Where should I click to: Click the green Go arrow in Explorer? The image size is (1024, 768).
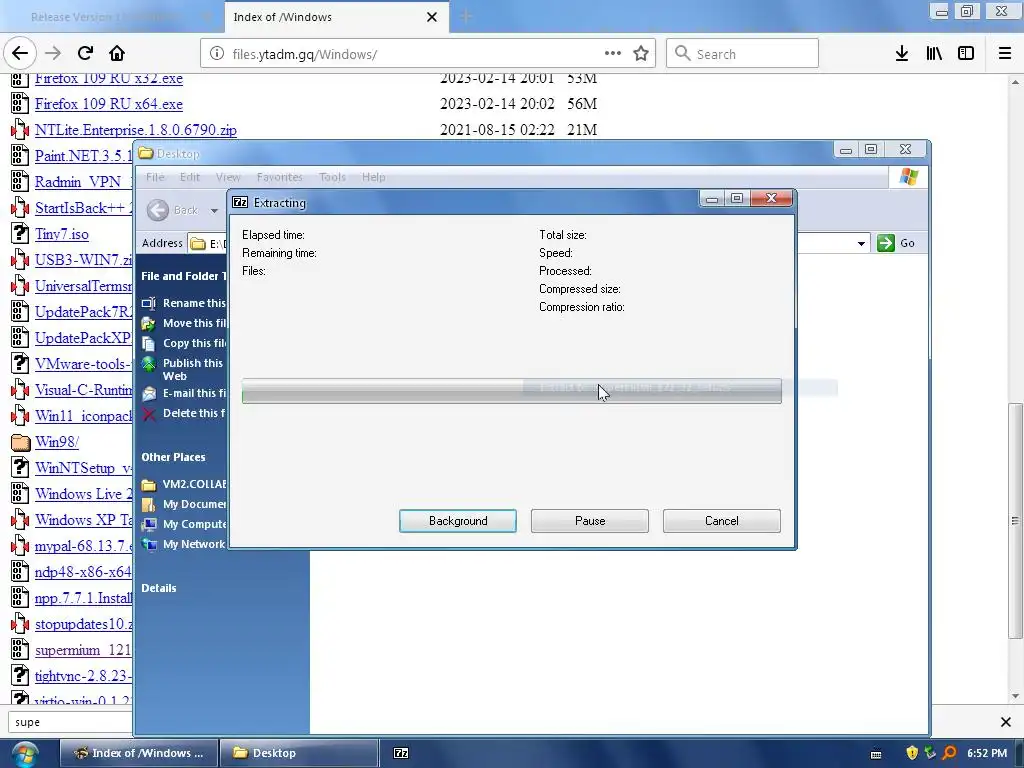pos(886,243)
